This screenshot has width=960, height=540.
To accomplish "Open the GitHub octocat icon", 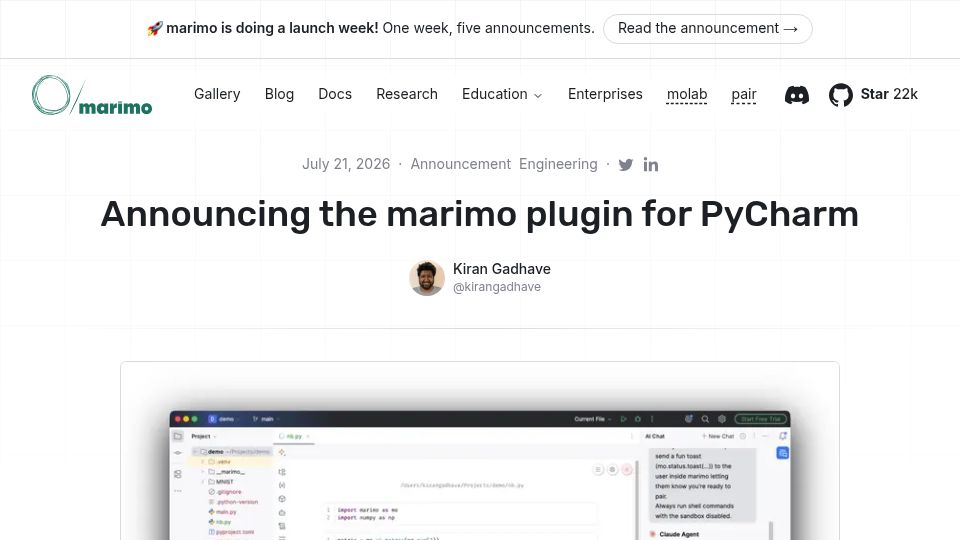I will coord(841,95).
